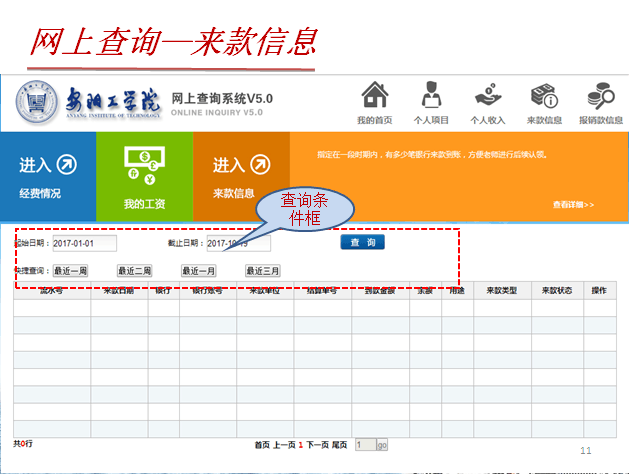The width and height of the screenshot is (629, 474).
Task: Open 报销款信息 coin search icon
Action: tap(602, 97)
